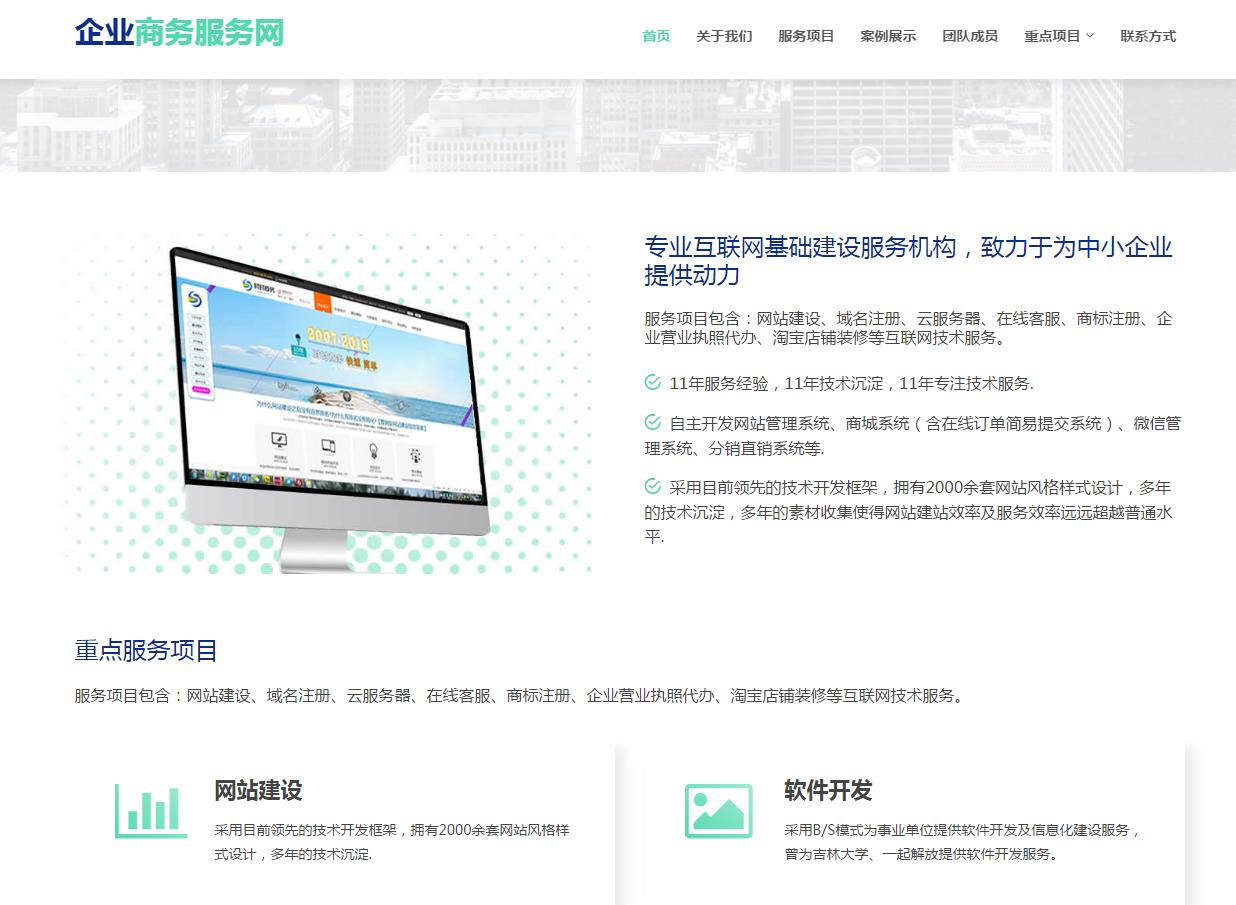This screenshot has height=905, width=1236.
Task: Select 服务项目 in navigation bar
Action: 806,36
